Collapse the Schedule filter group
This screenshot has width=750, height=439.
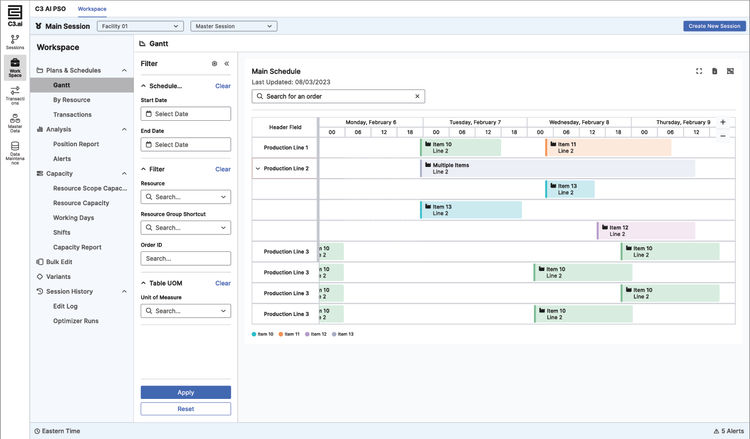[x=143, y=86]
